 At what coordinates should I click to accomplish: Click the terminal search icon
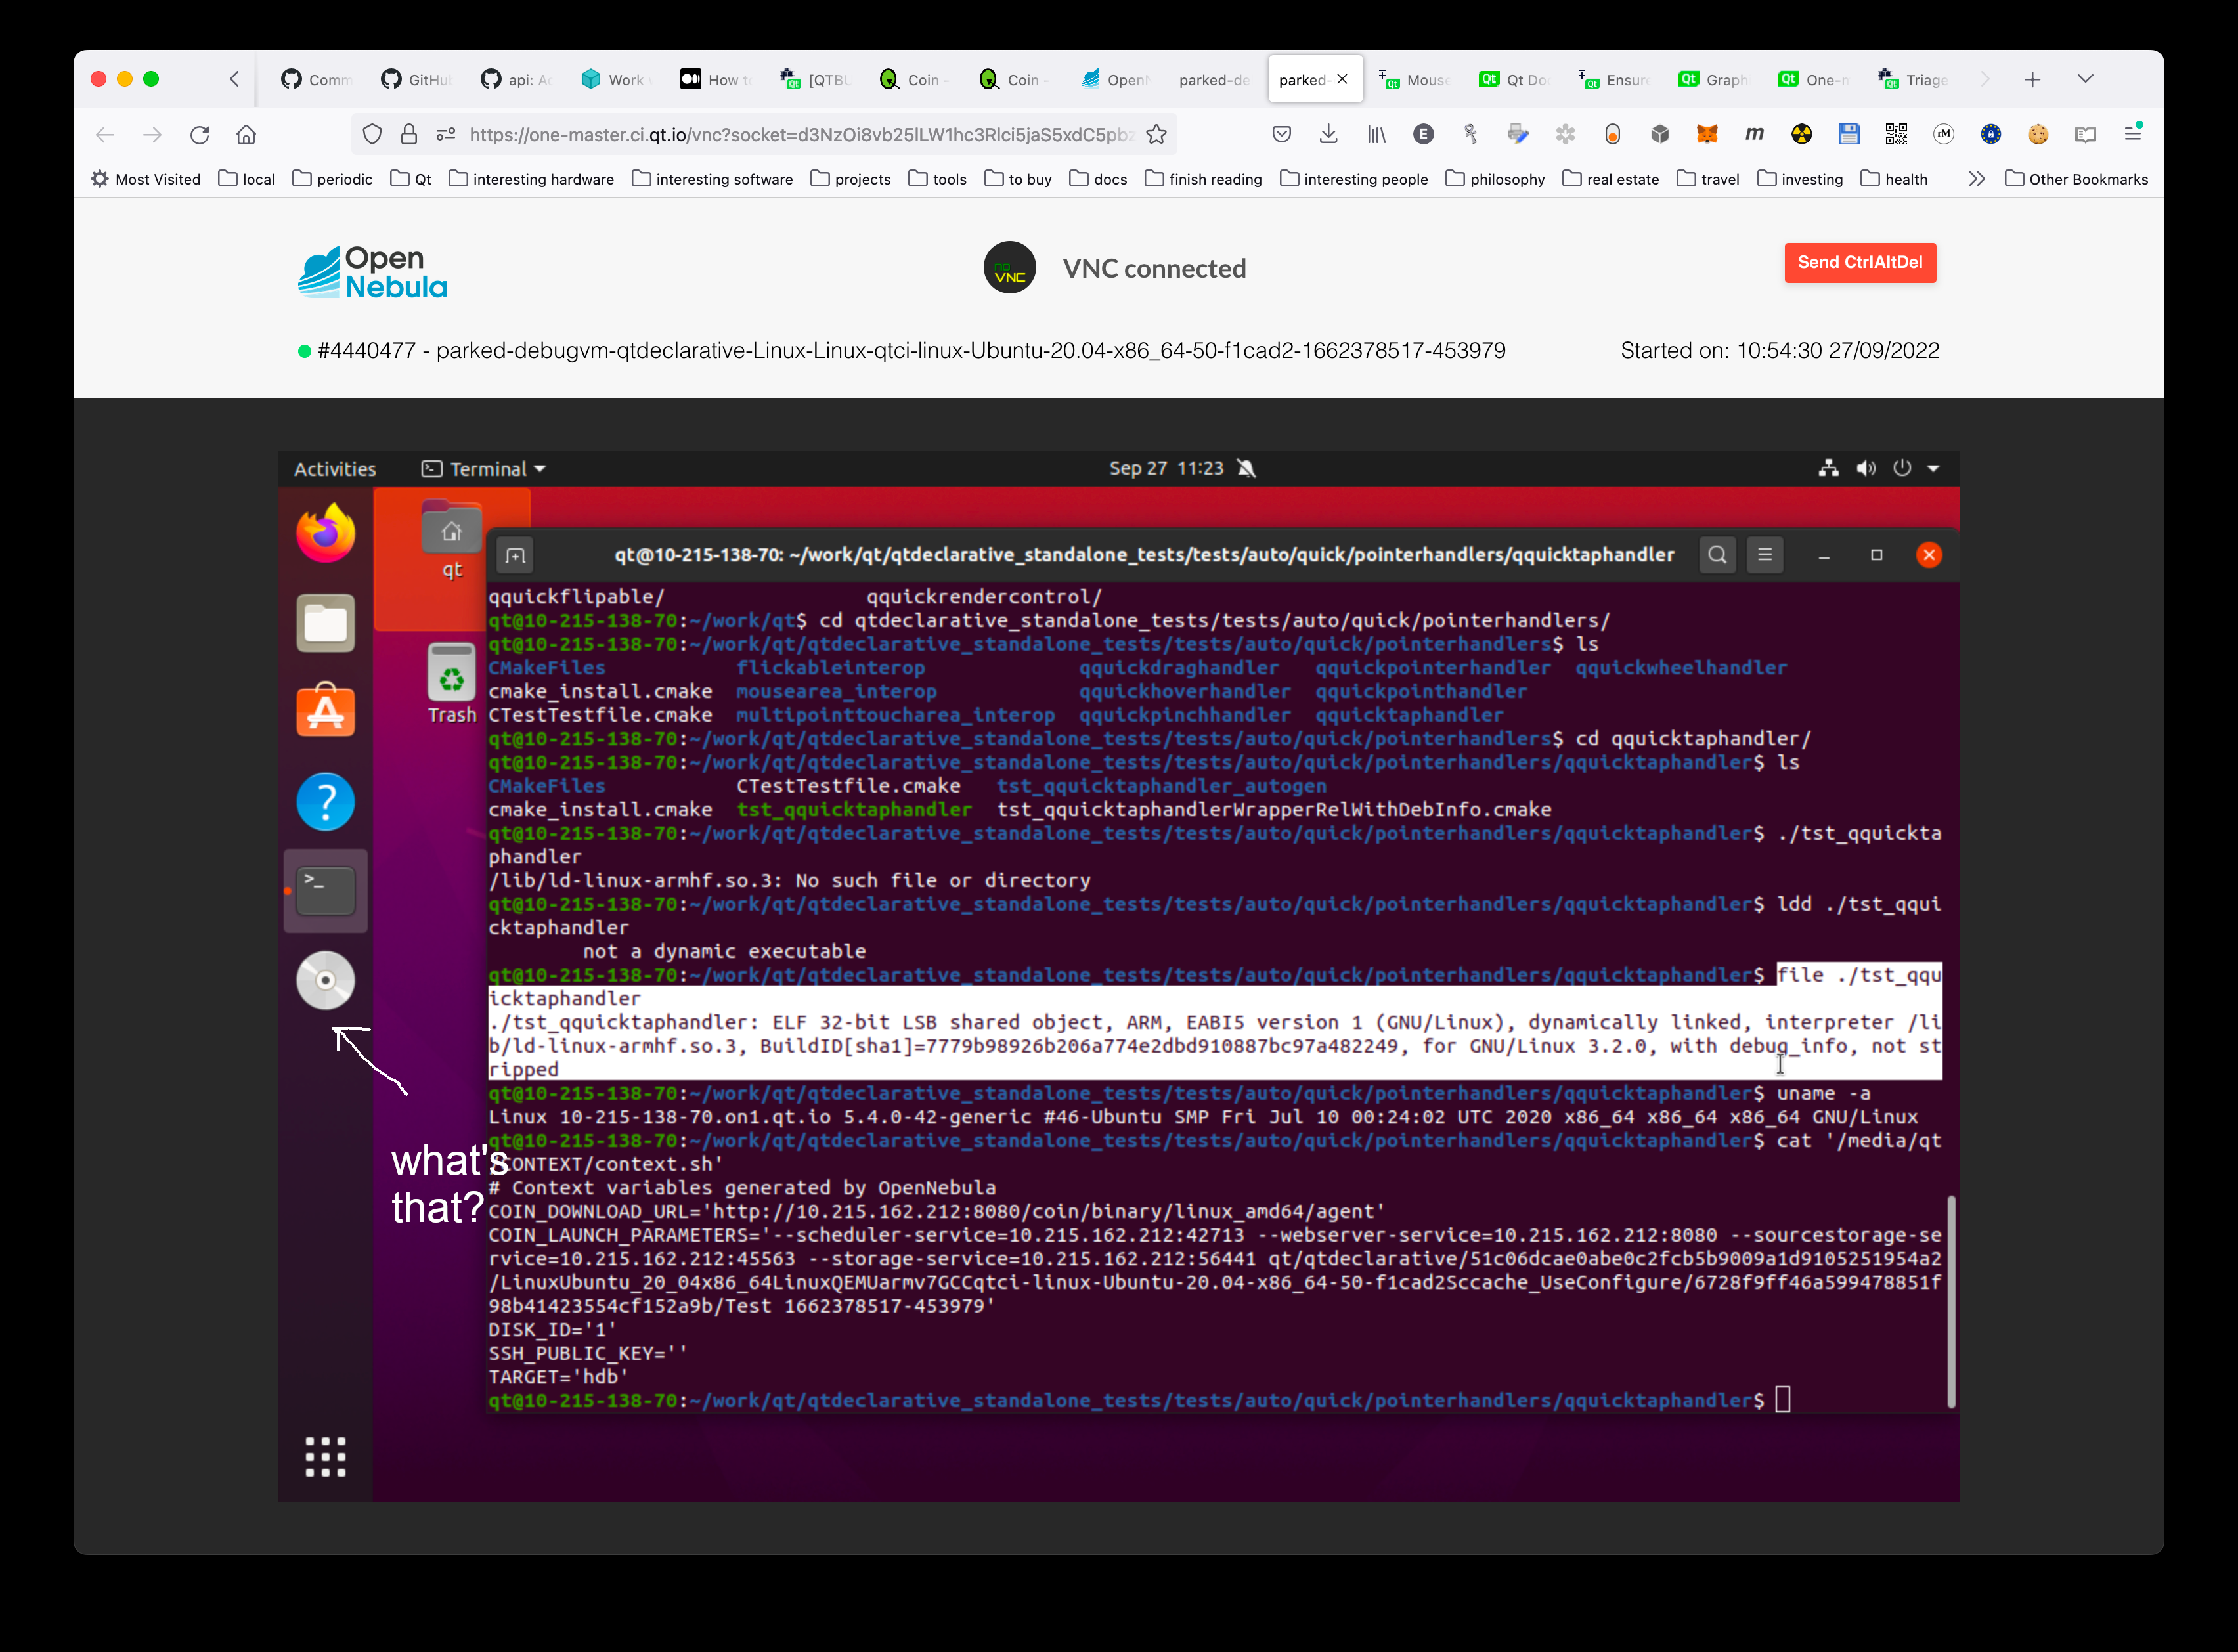pyautogui.click(x=1717, y=555)
